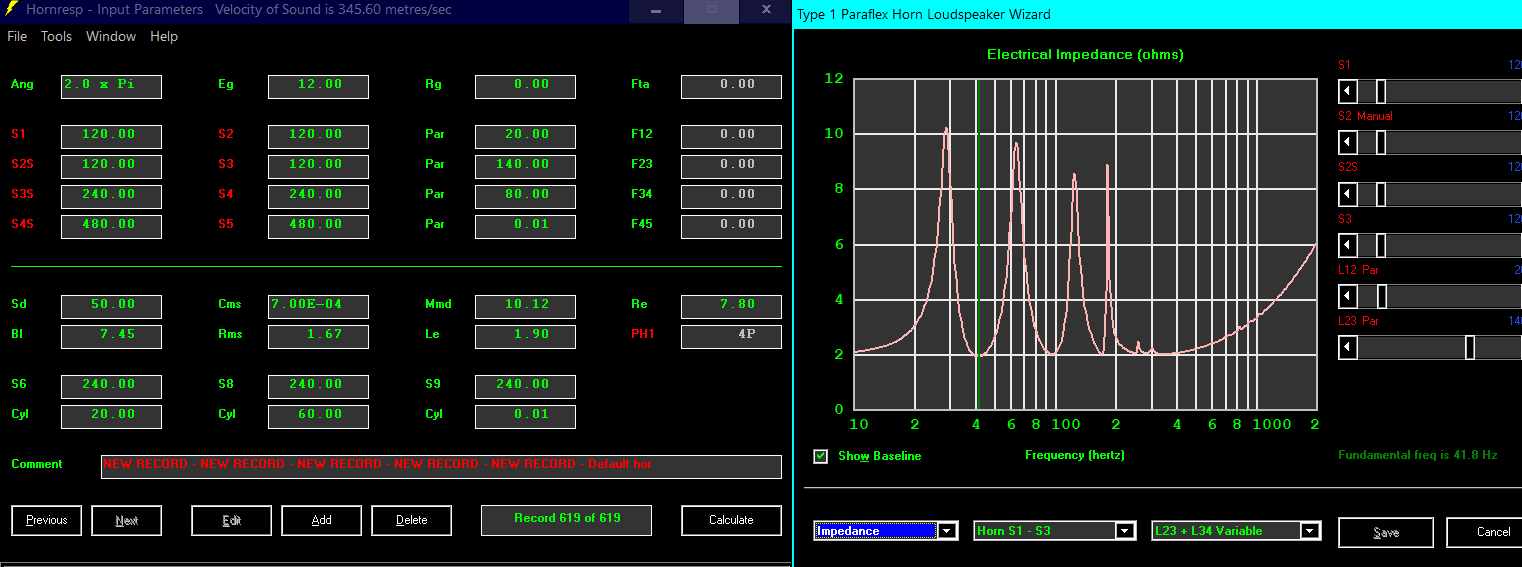The image size is (1522, 567).
Task: Click the Delete record button
Action: [411, 520]
